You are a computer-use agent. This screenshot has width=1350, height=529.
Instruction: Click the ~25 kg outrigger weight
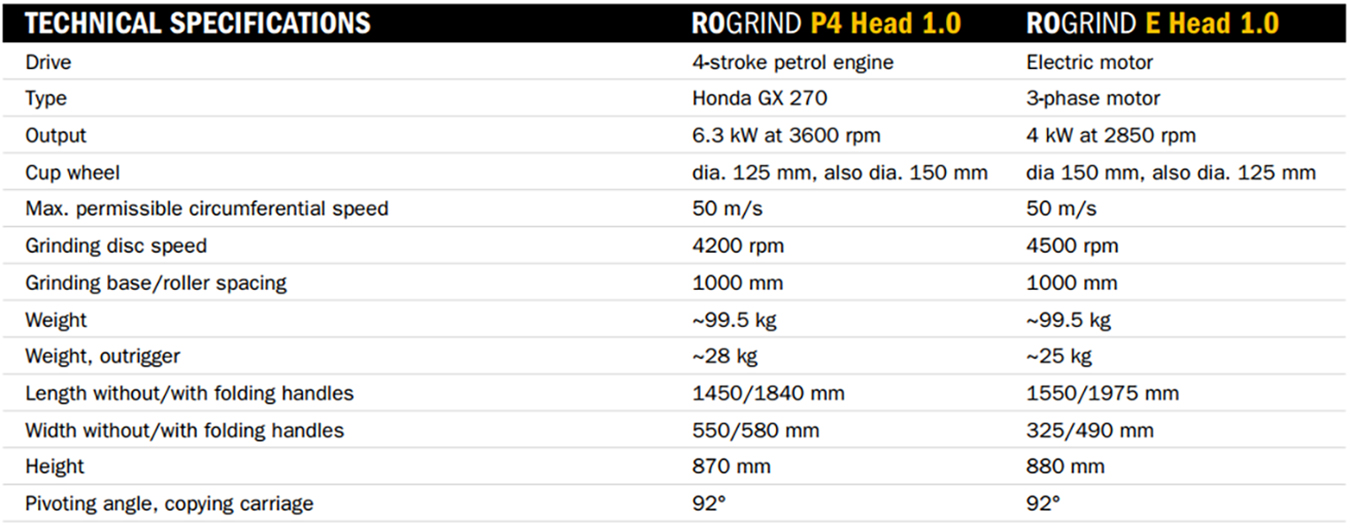(1059, 357)
